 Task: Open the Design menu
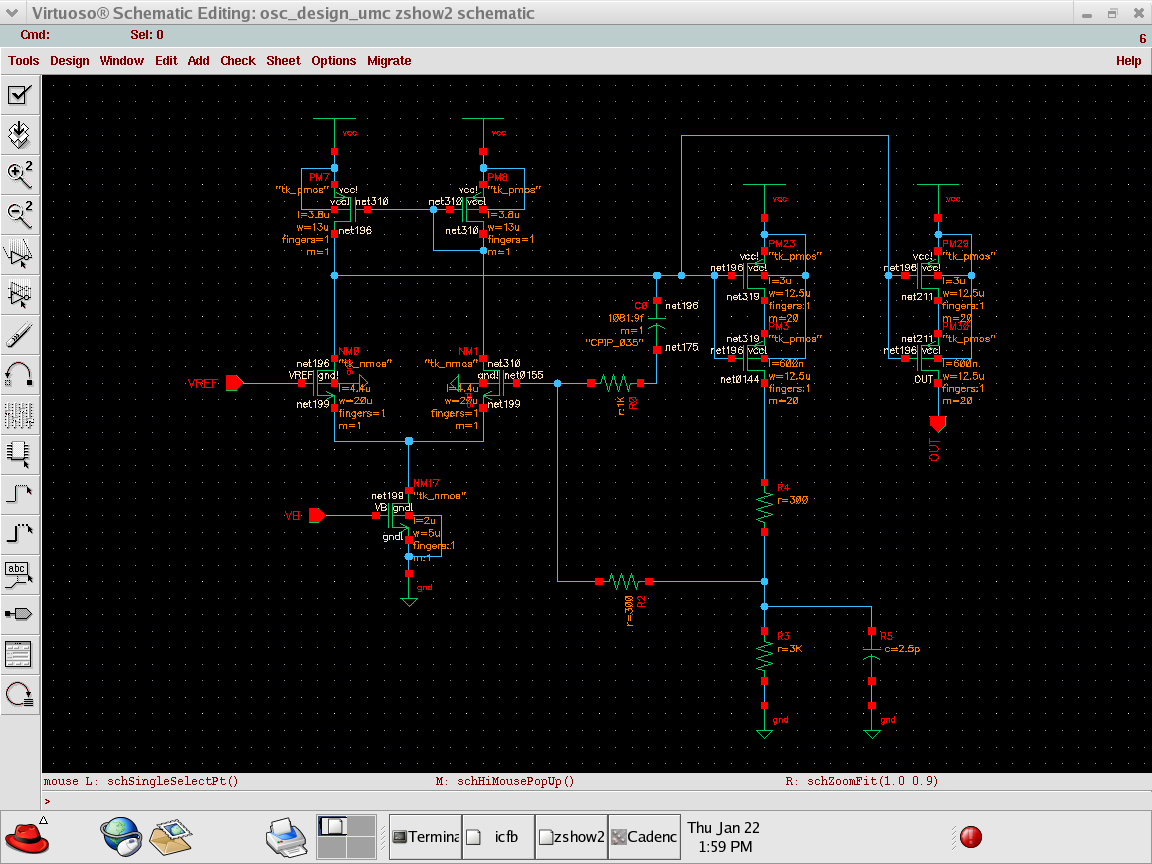pyautogui.click(x=69, y=61)
